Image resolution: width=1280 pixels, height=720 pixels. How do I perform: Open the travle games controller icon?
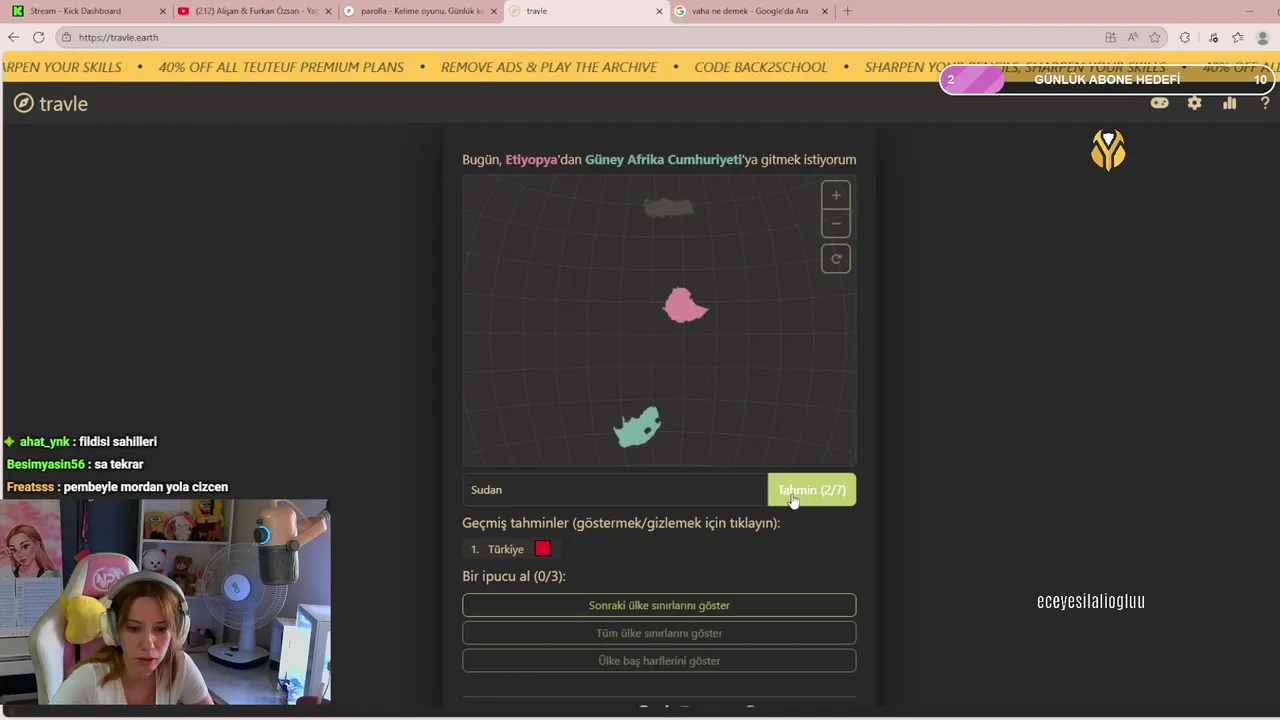click(x=1159, y=103)
